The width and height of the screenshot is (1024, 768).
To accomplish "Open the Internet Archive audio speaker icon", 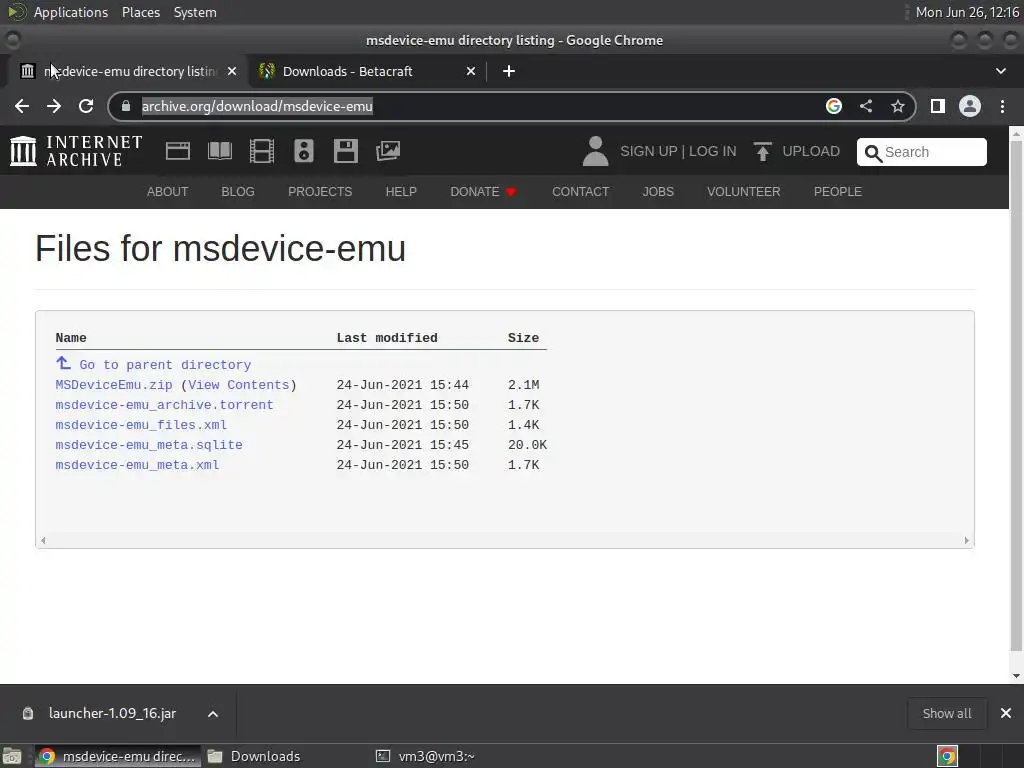I will point(304,151).
